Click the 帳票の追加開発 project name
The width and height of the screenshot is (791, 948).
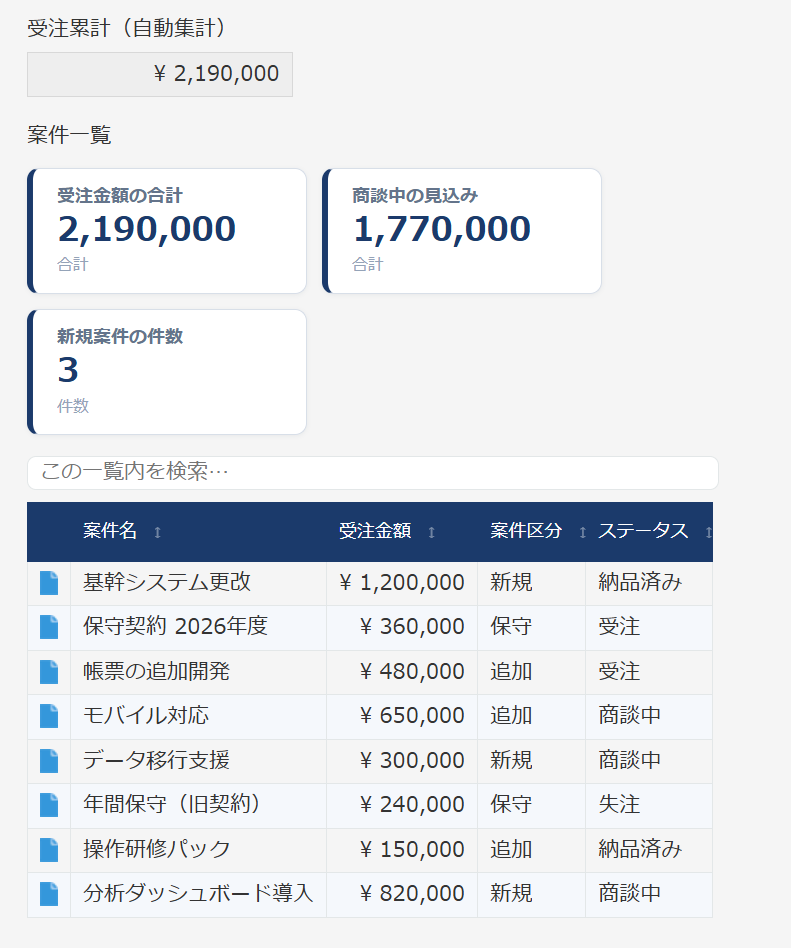tap(157, 671)
